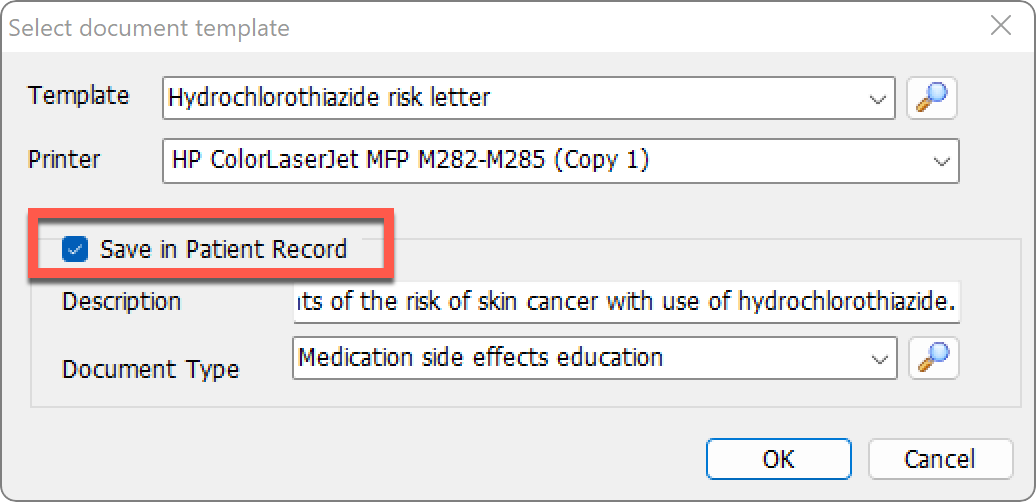Screen dimensions: 1036x502
Task: Click the Template label
Action: pyautogui.click(x=79, y=96)
